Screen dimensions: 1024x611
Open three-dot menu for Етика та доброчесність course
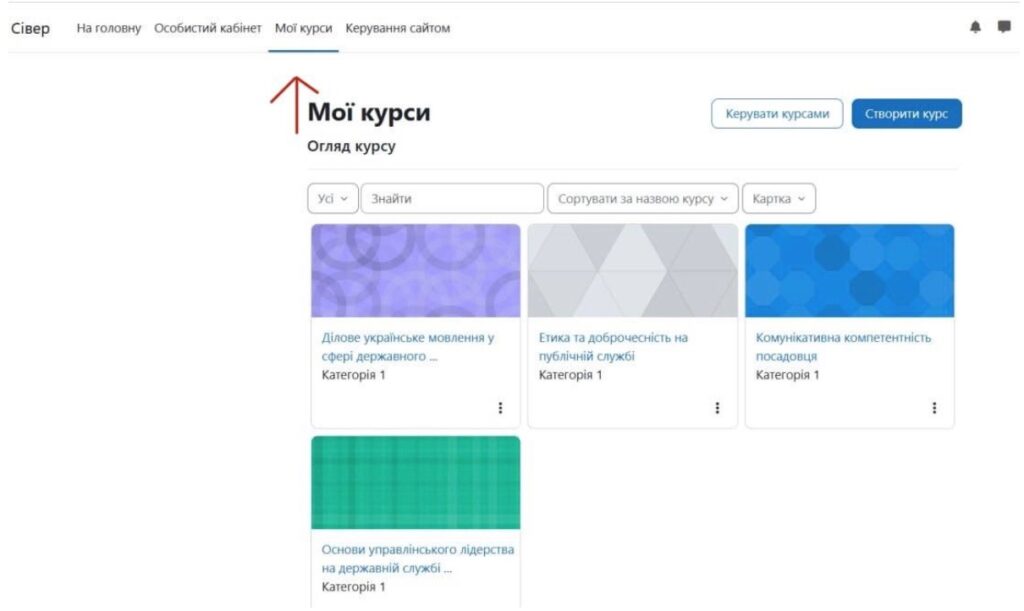717,408
